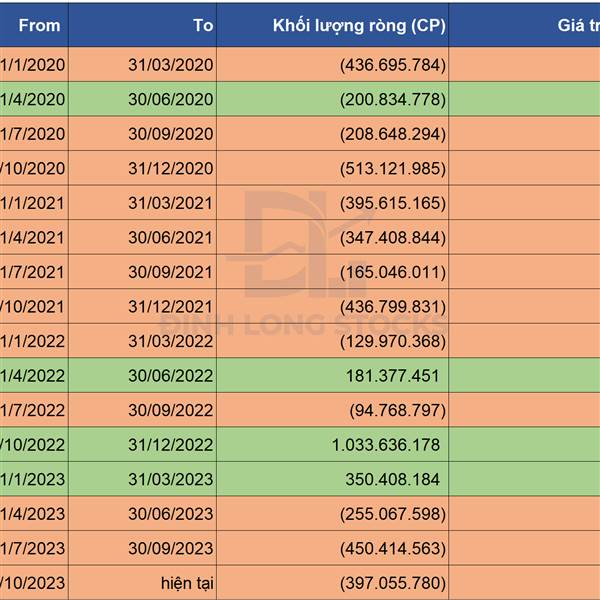Select the cell showing (94.768.797)

pyautogui.click(x=333, y=410)
